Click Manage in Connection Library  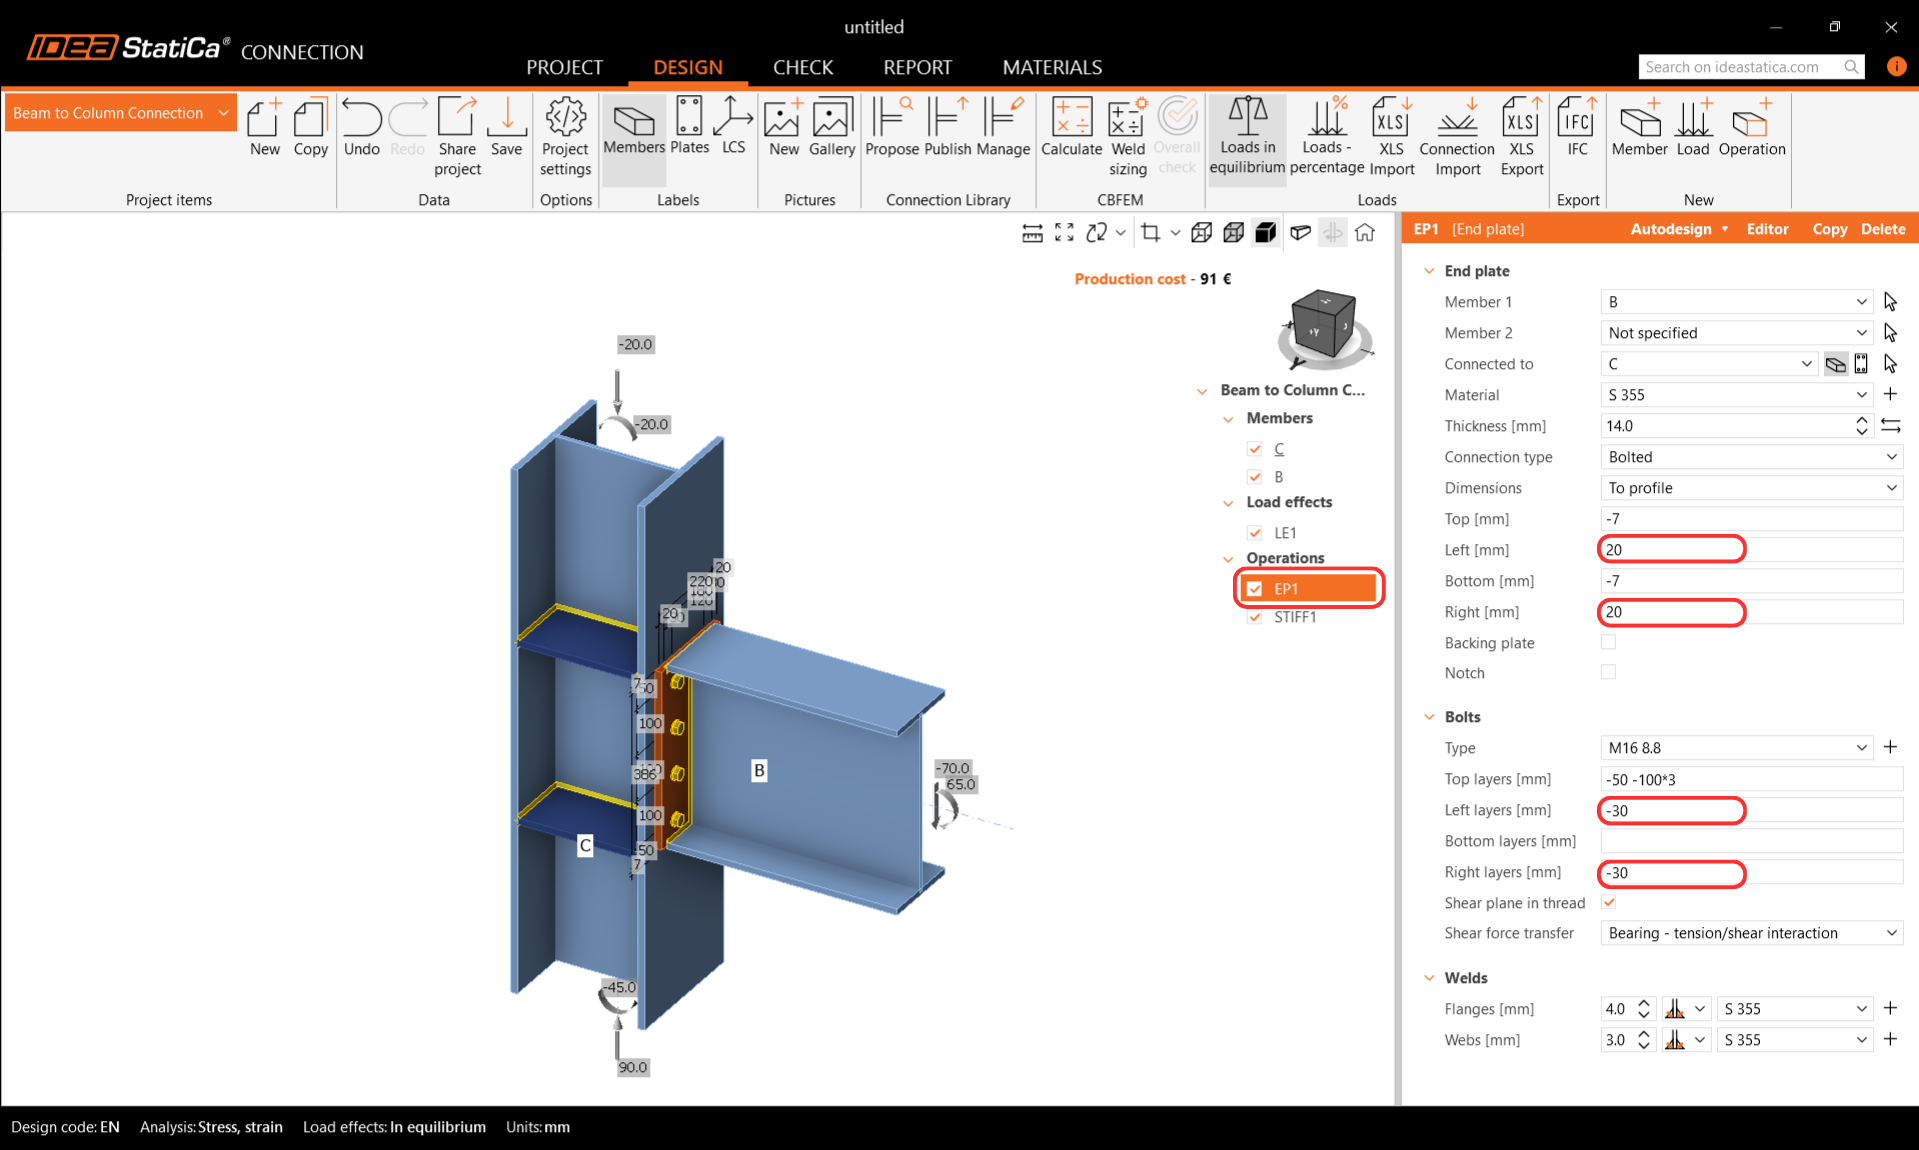pos(1003,127)
